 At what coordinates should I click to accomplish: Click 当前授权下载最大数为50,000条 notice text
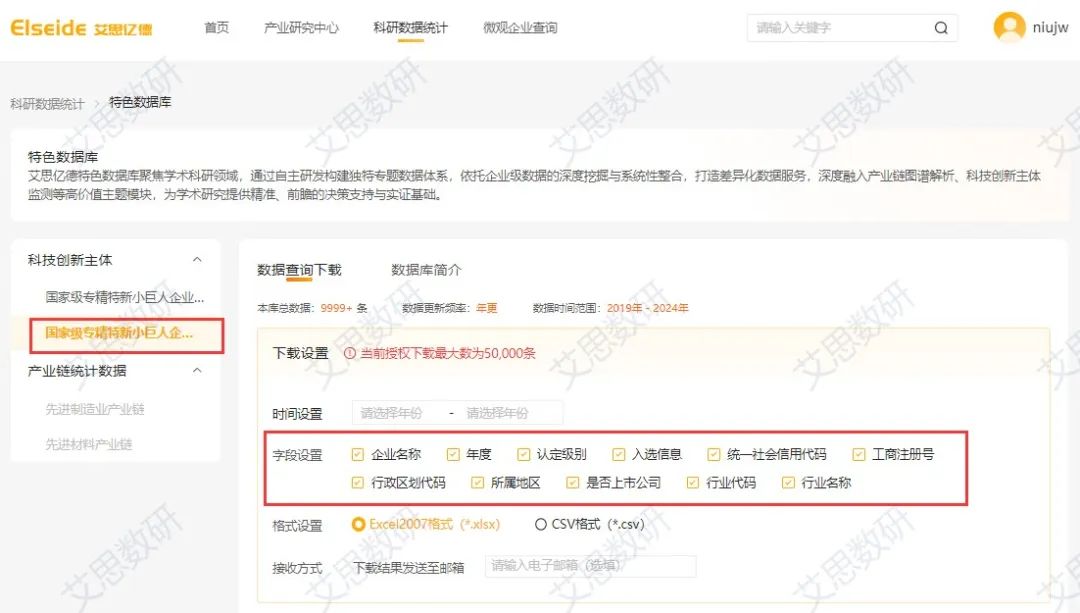point(448,353)
